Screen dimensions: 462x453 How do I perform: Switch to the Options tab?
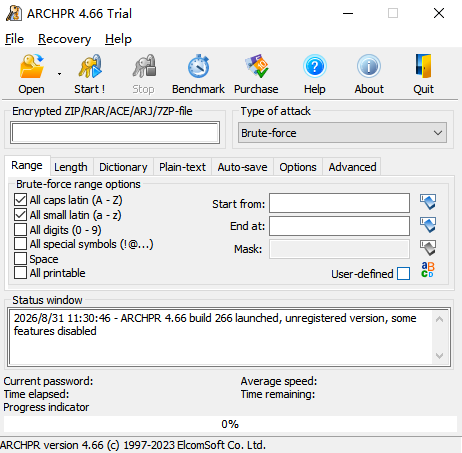(x=298, y=167)
